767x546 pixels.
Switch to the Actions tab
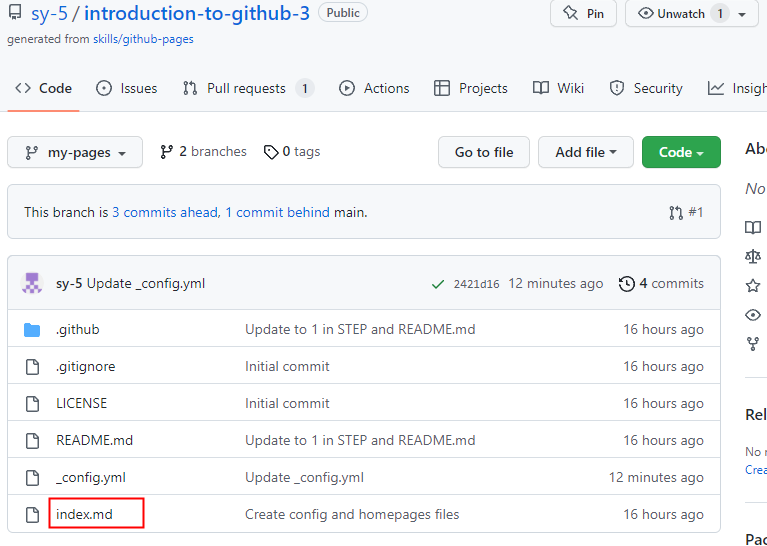374,88
